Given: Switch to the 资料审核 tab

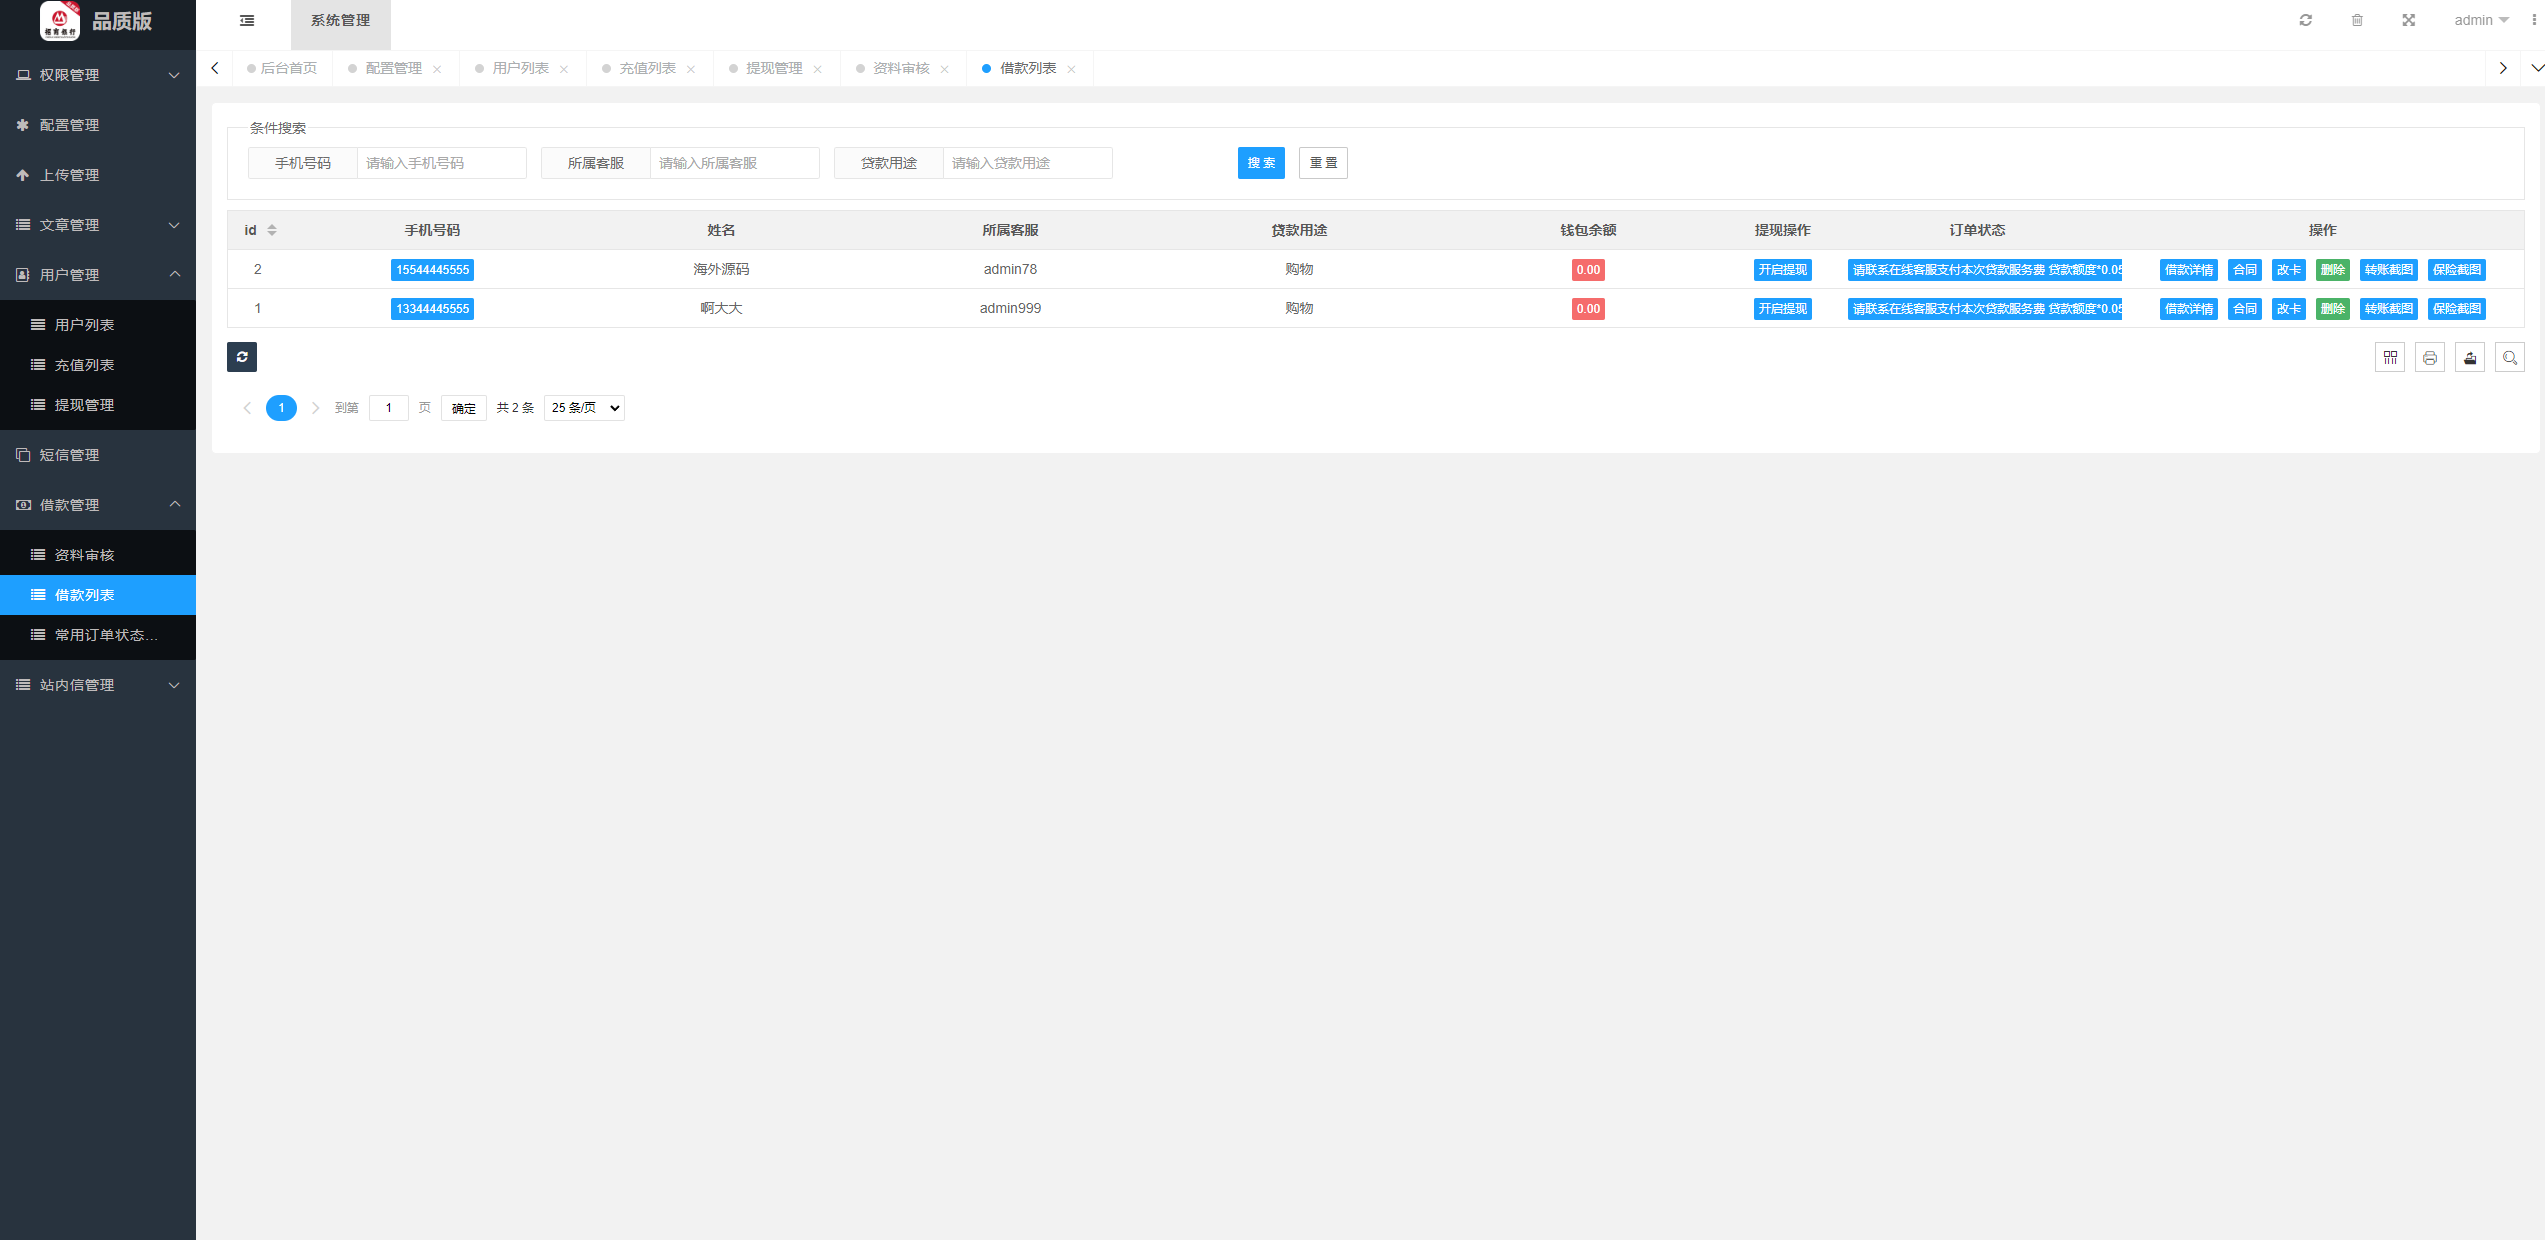Looking at the screenshot, I should 901,69.
